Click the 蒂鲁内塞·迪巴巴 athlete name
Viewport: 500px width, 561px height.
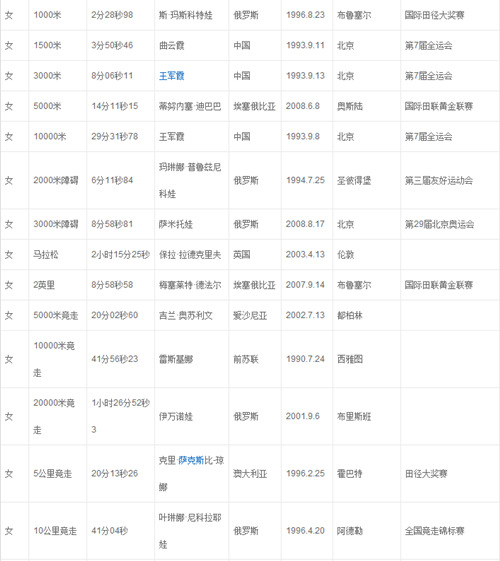[x=190, y=106]
